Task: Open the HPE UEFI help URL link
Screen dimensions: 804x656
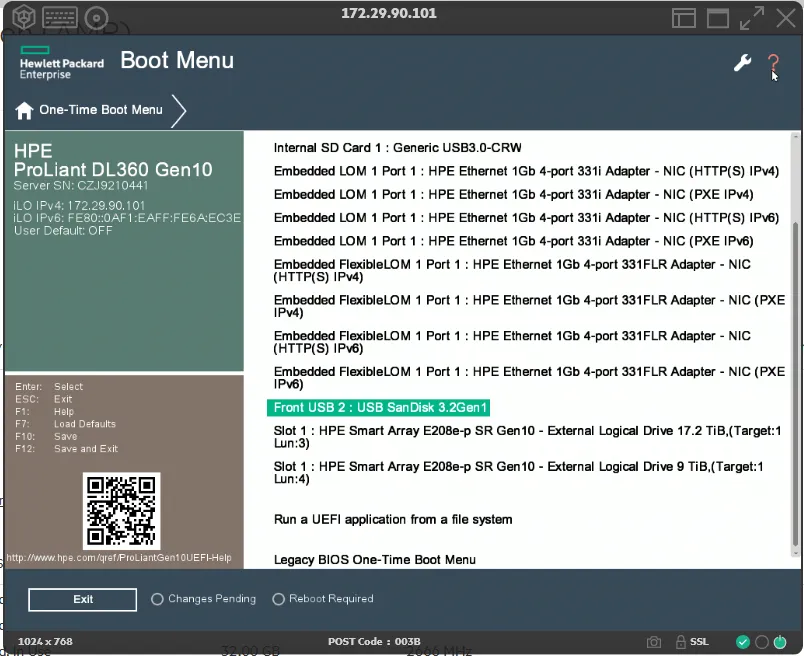Action: pyautogui.click(x=119, y=558)
